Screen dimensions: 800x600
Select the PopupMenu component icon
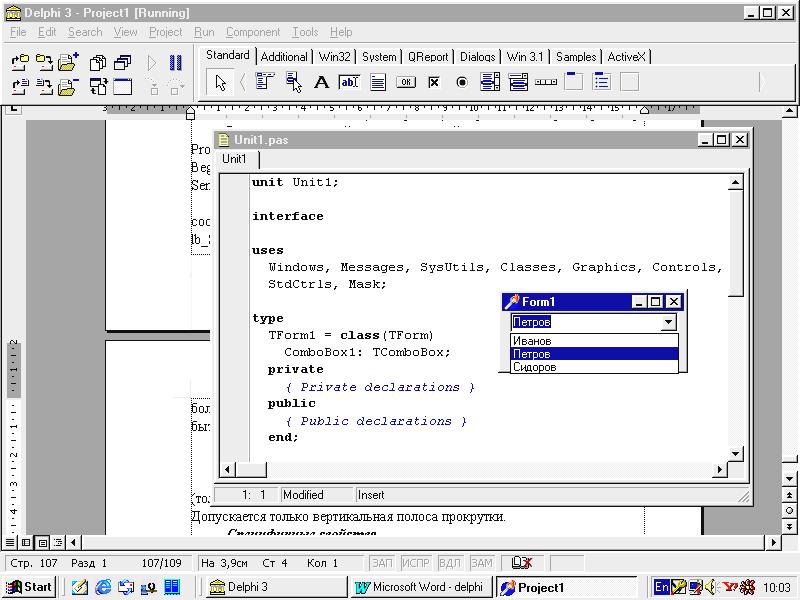click(x=293, y=82)
